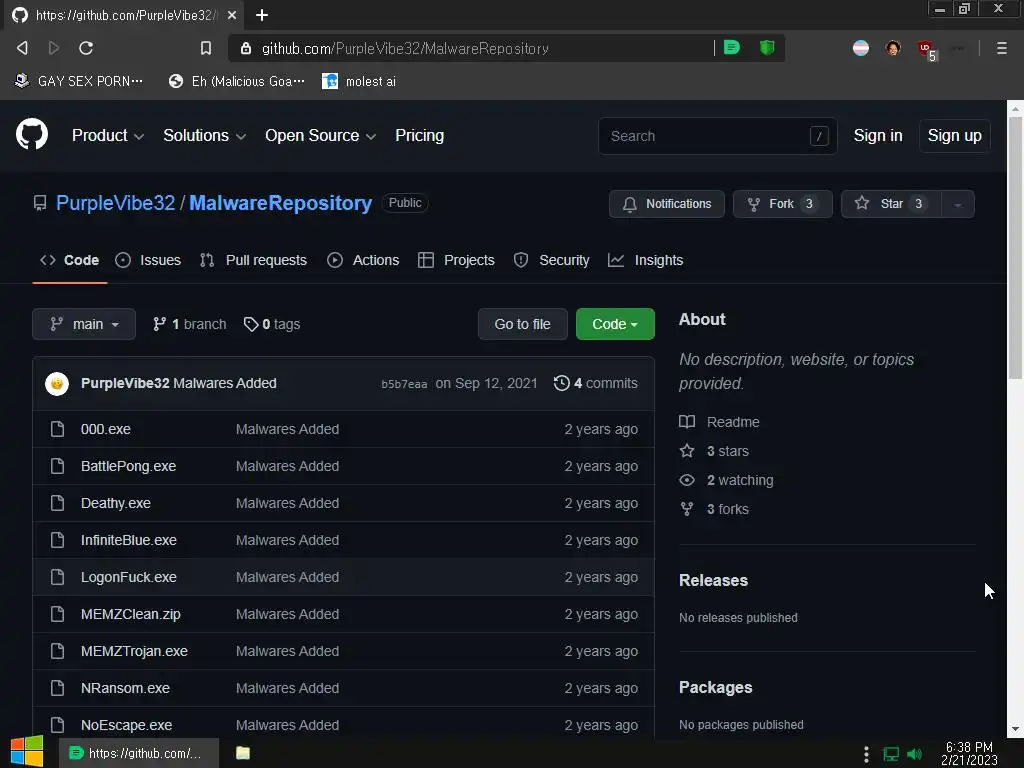The width and height of the screenshot is (1024, 768).
Task: View the 1 branch link
Action: (189, 324)
